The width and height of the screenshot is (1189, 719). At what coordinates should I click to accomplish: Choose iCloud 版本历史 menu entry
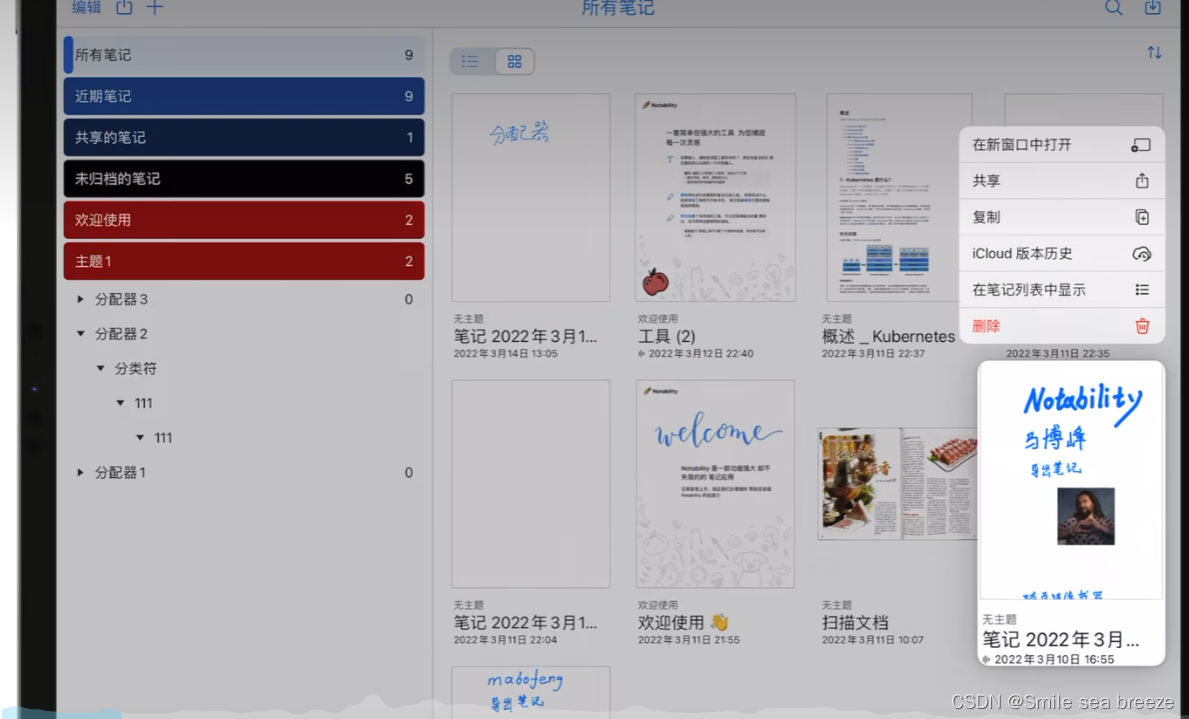pos(1062,253)
